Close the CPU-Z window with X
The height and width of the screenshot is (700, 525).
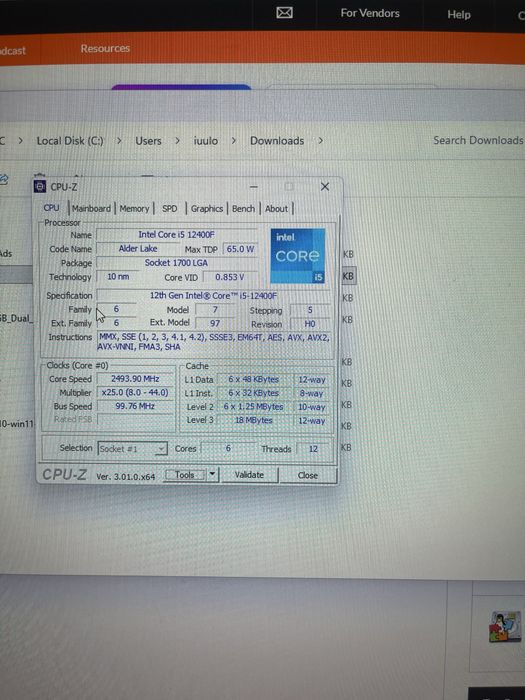(x=325, y=187)
